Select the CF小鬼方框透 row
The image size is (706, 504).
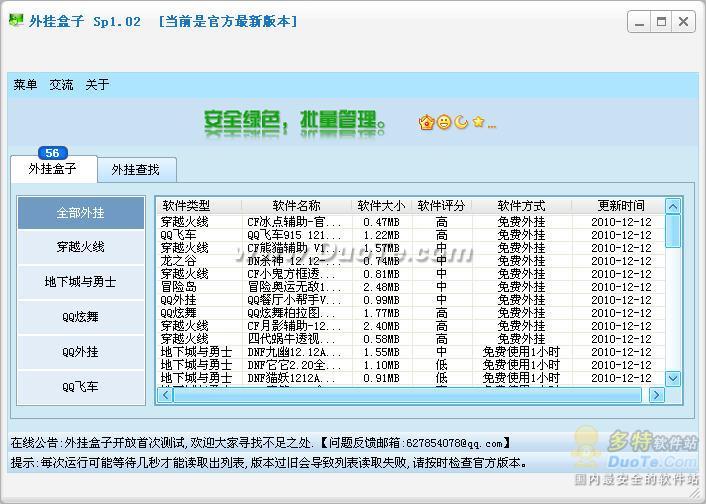click(412, 274)
